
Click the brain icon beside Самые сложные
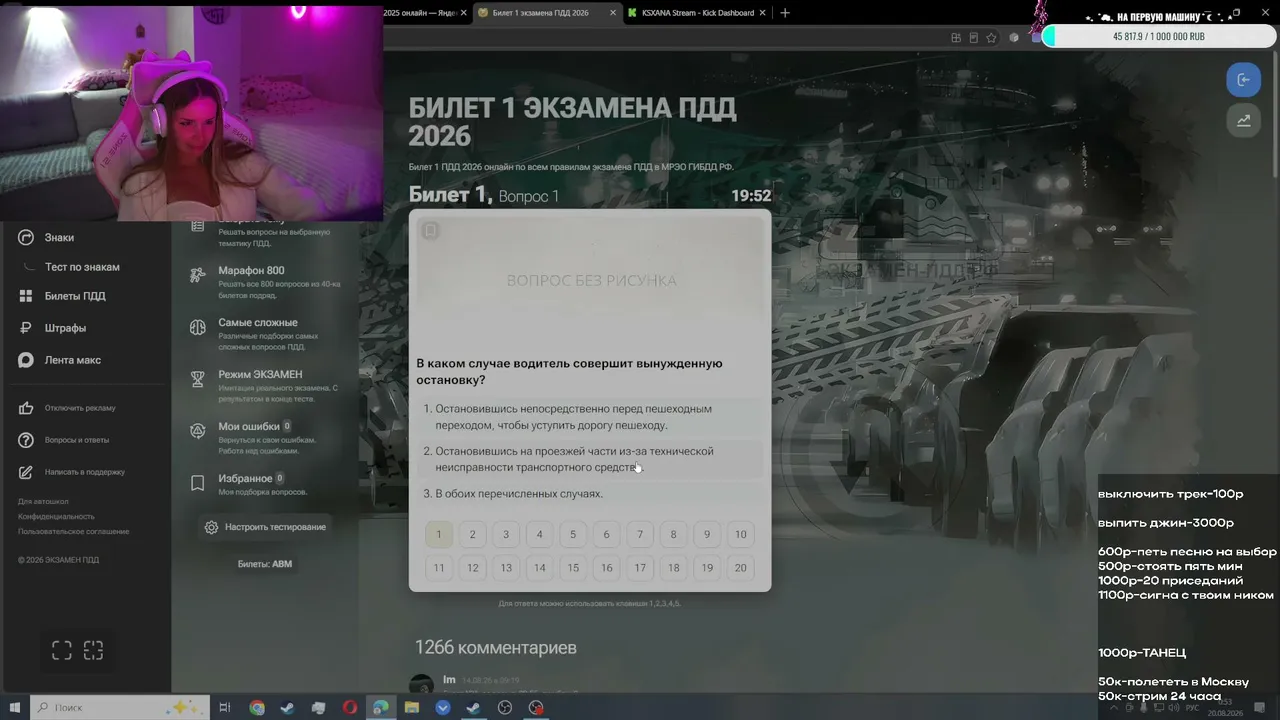pos(198,327)
